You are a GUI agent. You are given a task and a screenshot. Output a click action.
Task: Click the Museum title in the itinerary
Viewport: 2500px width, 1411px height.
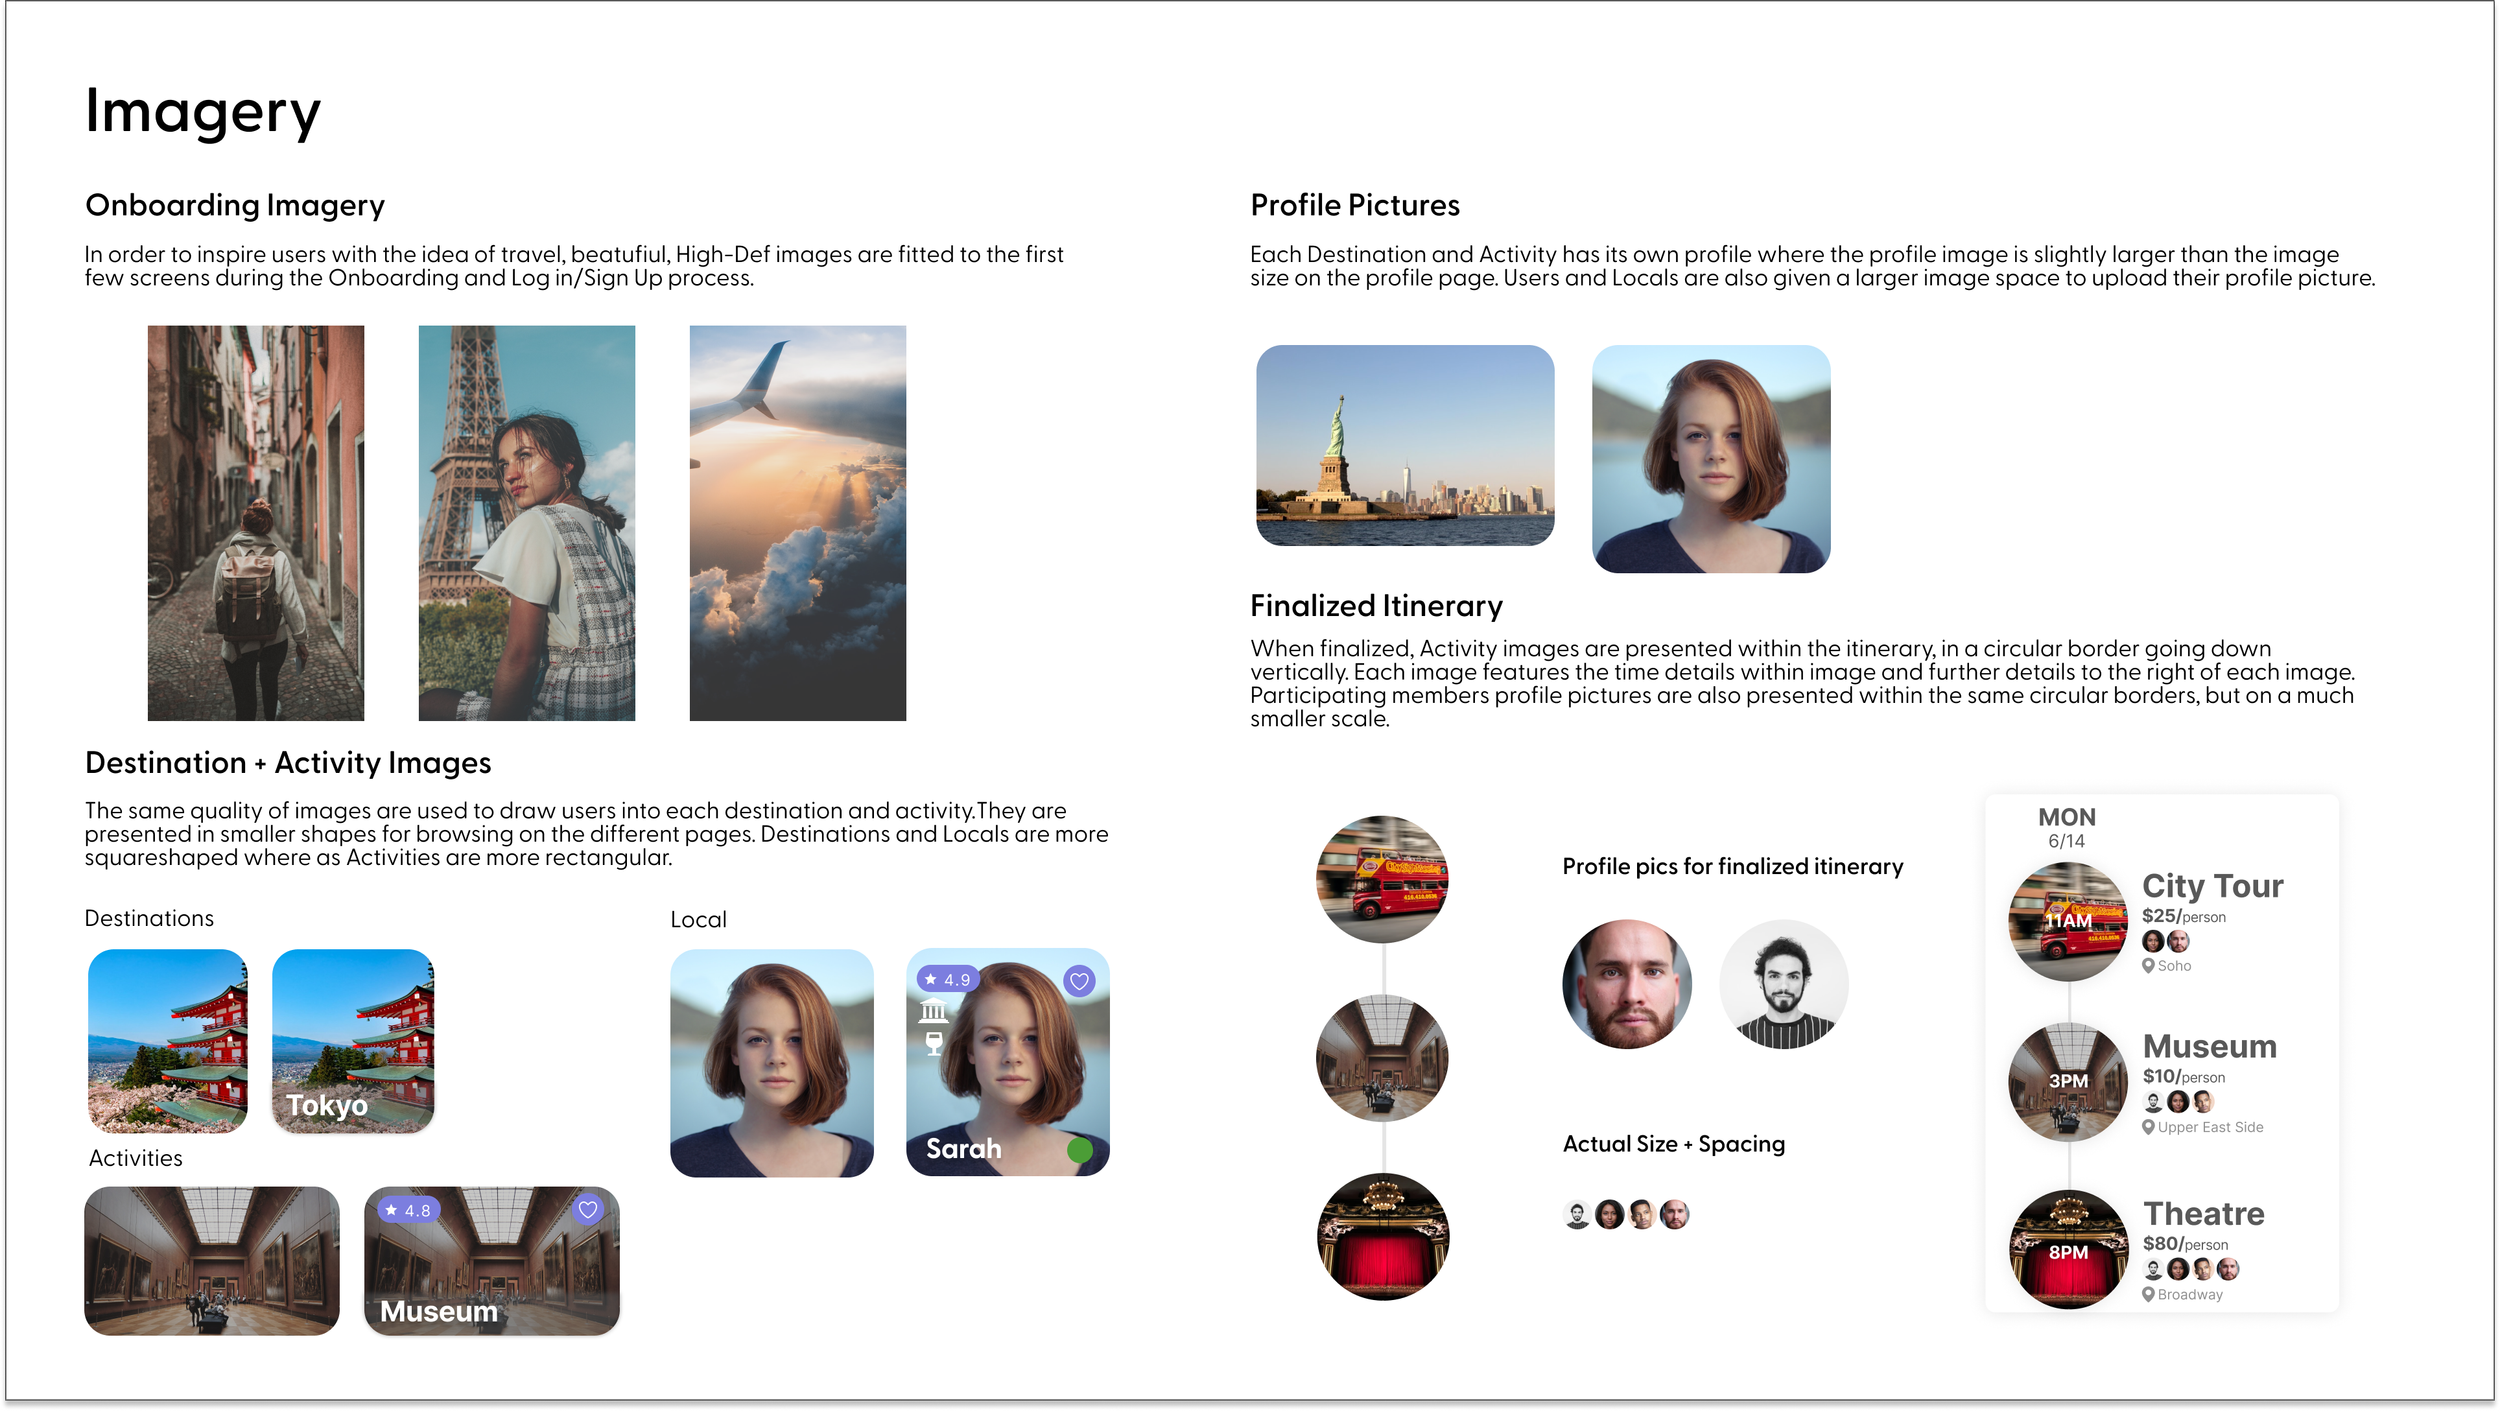coord(2210,1046)
